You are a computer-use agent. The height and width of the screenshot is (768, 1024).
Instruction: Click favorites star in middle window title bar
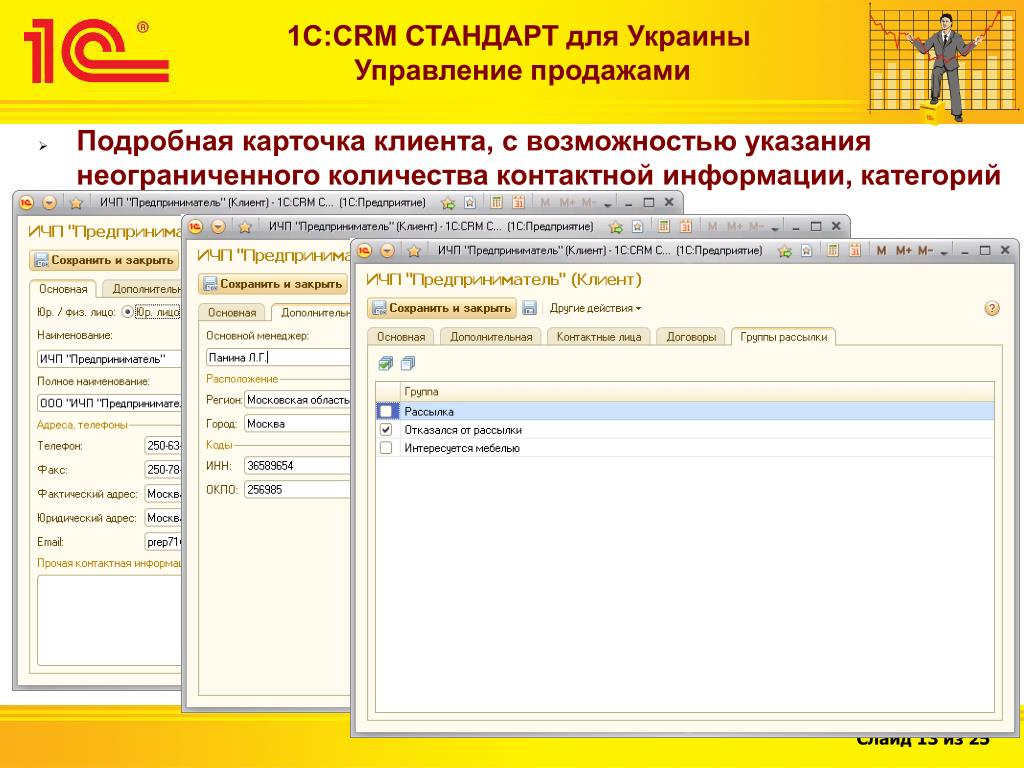coord(245,227)
